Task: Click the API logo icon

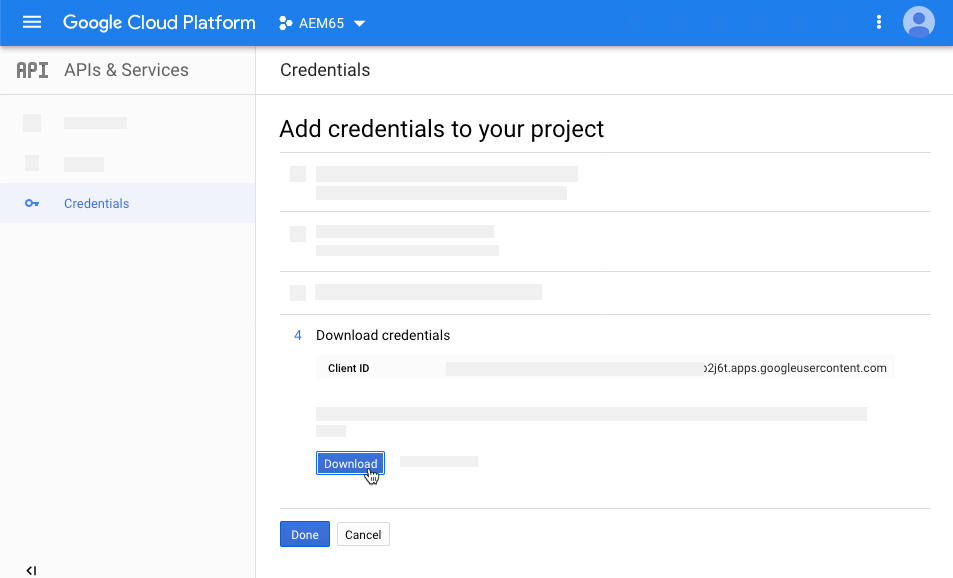Action: [32, 70]
